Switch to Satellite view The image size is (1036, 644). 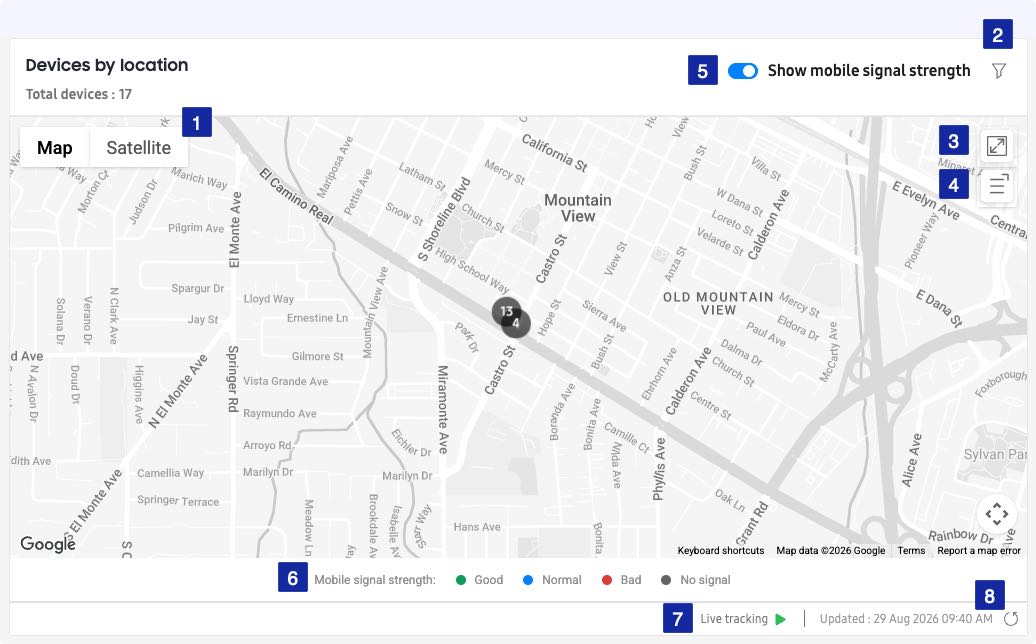[139, 148]
